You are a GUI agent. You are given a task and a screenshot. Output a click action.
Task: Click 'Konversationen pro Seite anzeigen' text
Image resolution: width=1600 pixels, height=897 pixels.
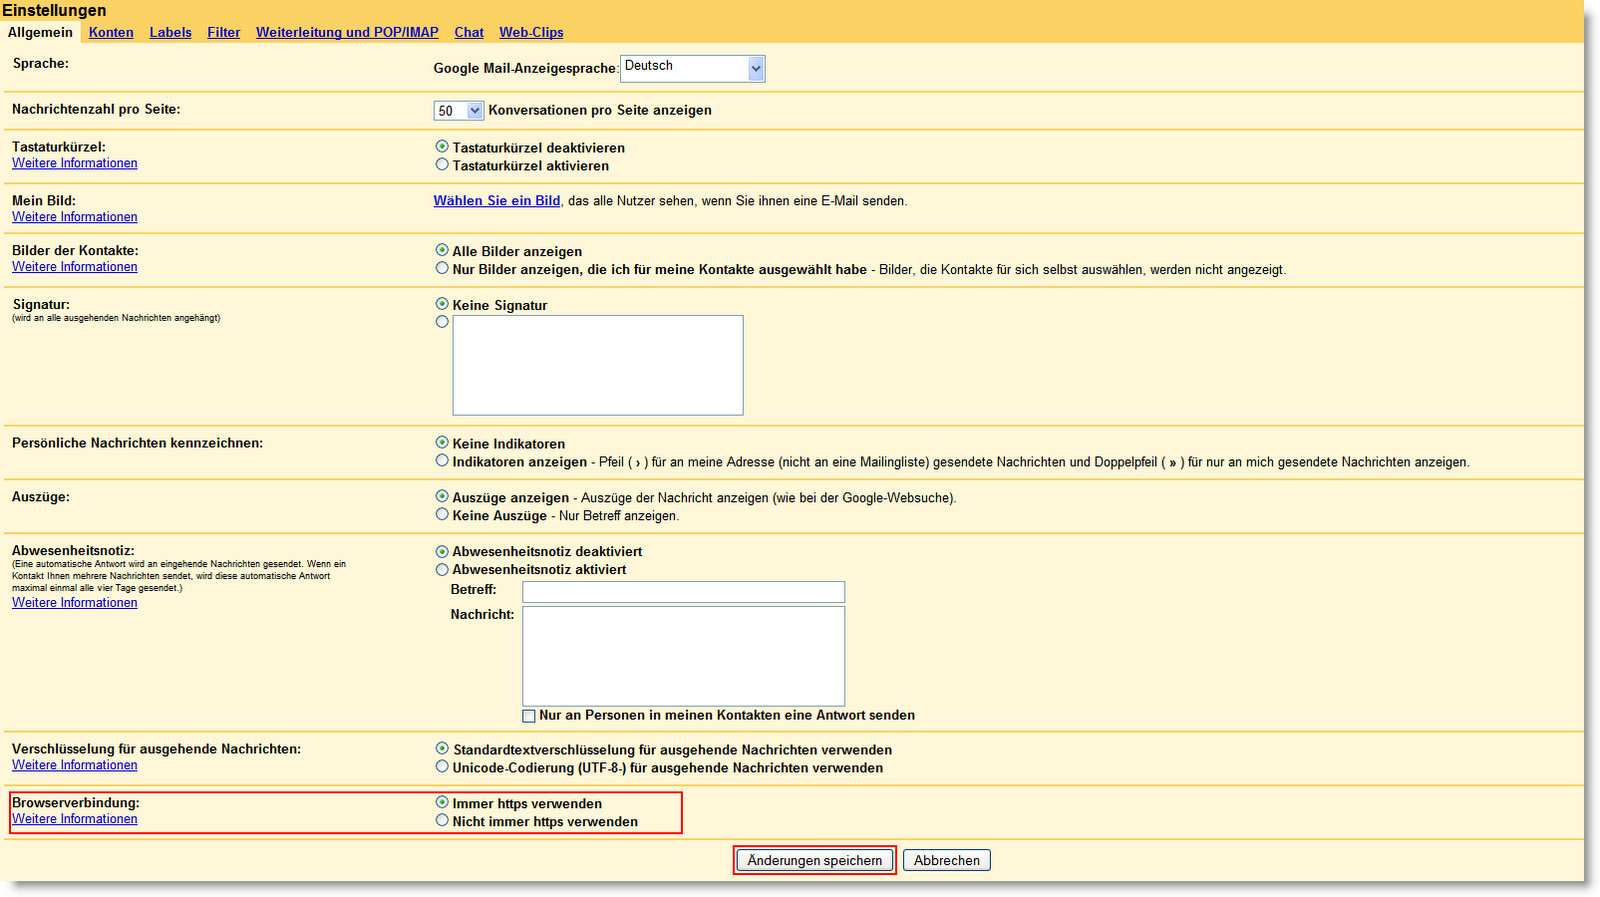[600, 110]
